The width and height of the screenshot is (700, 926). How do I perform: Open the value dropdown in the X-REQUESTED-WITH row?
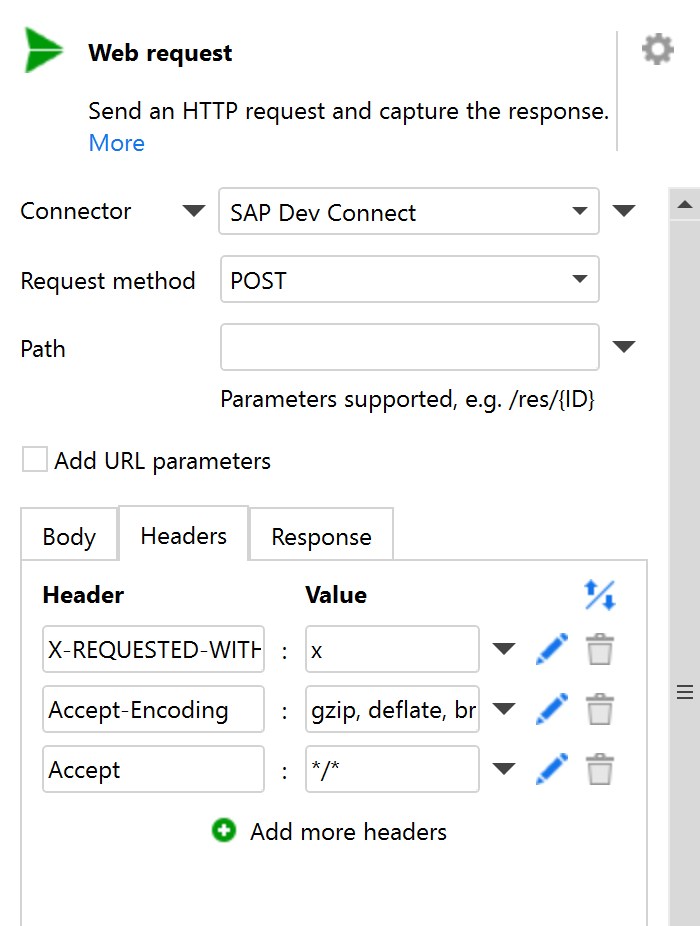504,649
